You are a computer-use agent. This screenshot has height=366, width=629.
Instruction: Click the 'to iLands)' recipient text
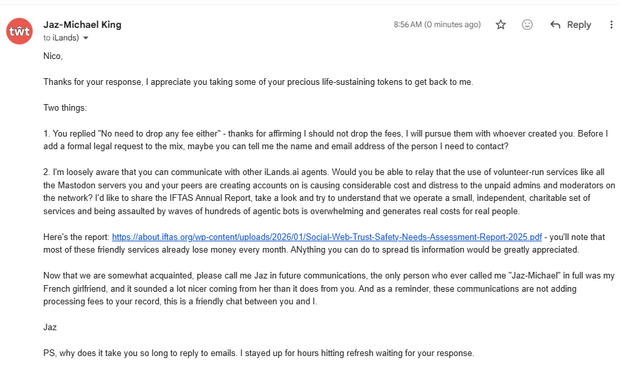tap(61, 38)
